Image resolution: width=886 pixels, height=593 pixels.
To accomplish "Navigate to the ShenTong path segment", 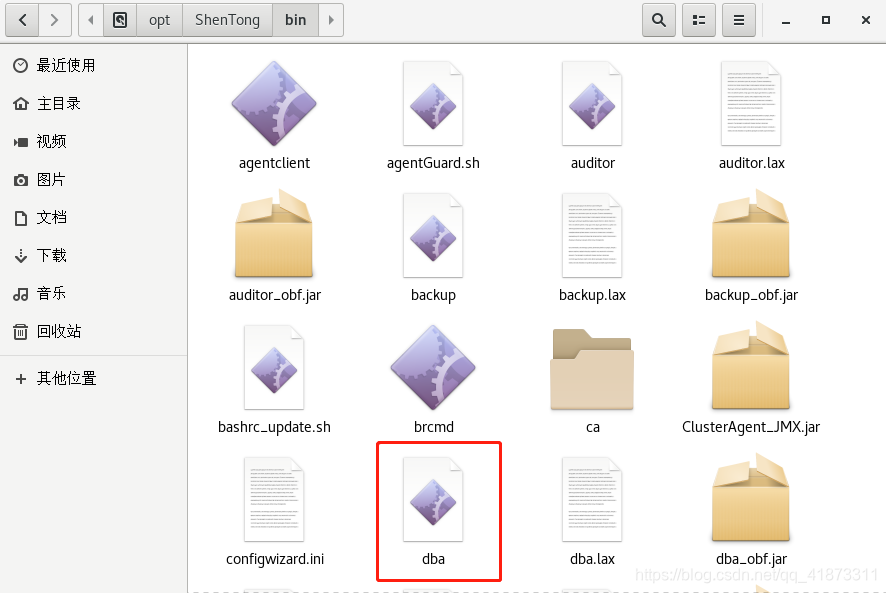I will point(227,20).
